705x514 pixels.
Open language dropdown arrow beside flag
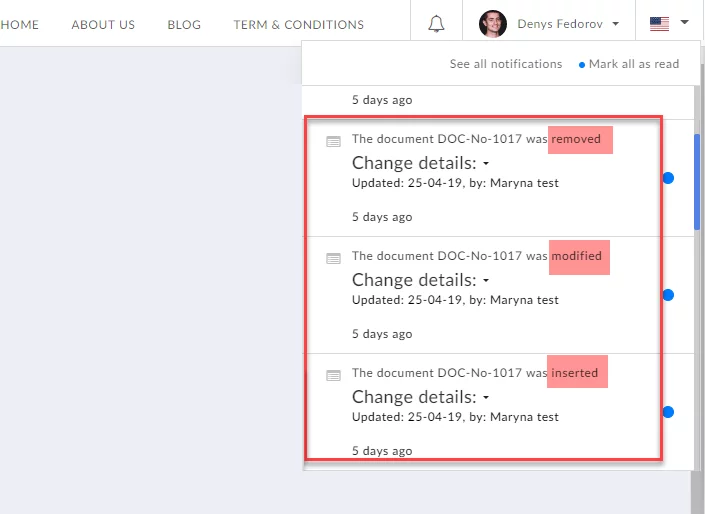click(684, 22)
